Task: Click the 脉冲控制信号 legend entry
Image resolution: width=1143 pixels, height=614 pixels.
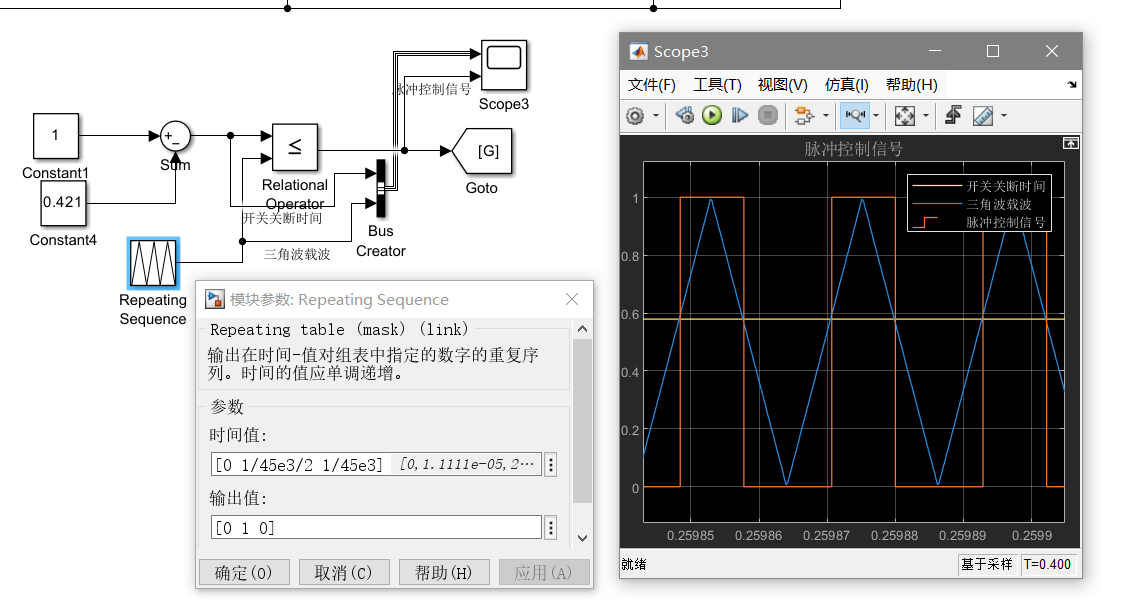Action: (x=979, y=222)
